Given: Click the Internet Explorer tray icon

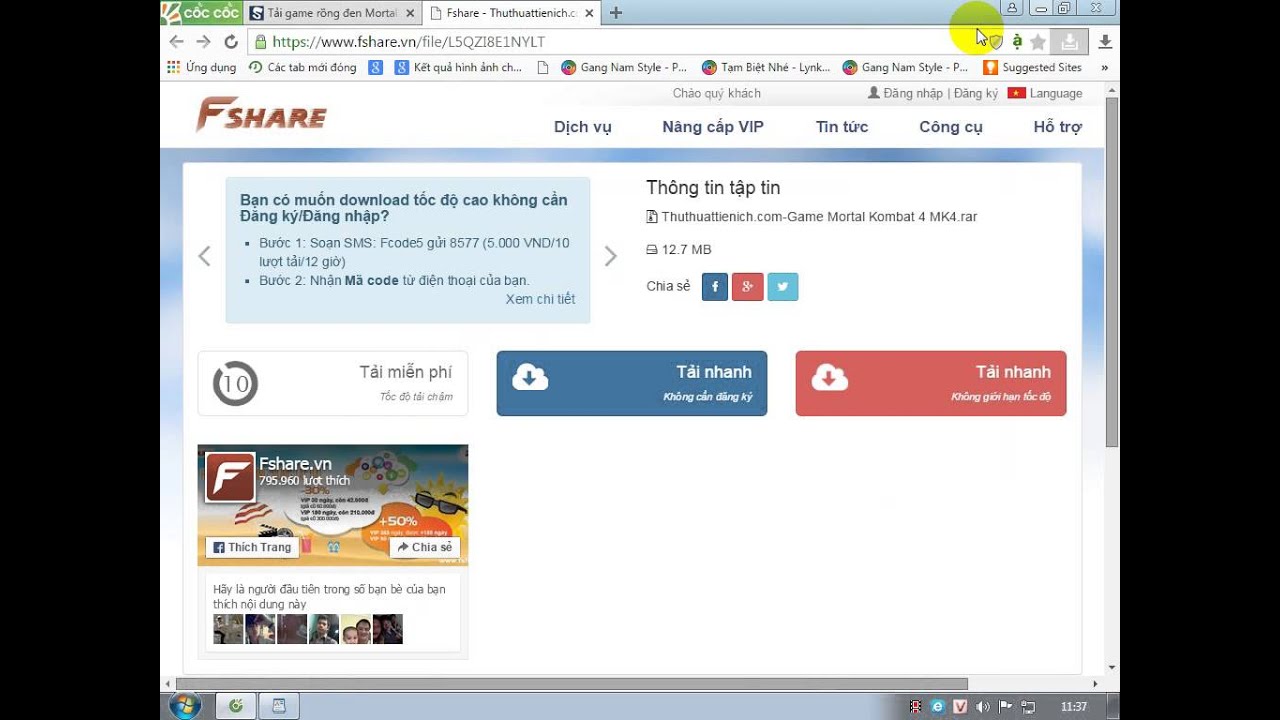Looking at the screenshot, I should point(938,707).
